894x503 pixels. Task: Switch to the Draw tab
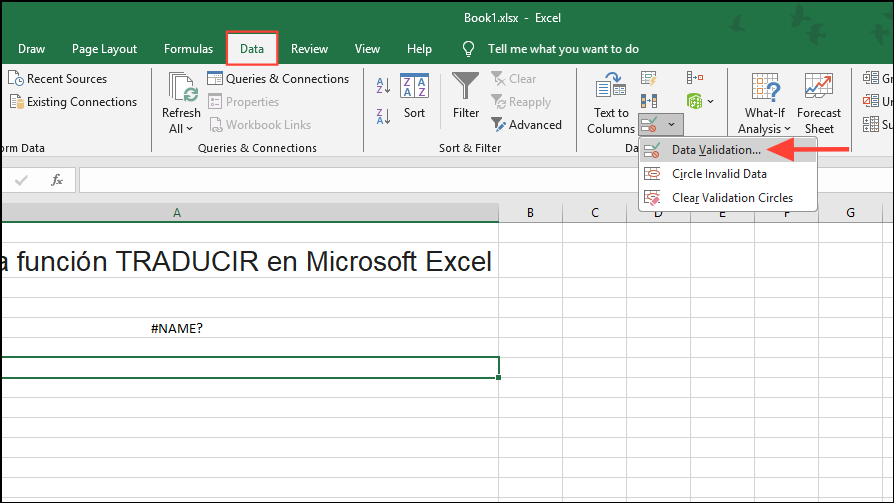(31, 49)
